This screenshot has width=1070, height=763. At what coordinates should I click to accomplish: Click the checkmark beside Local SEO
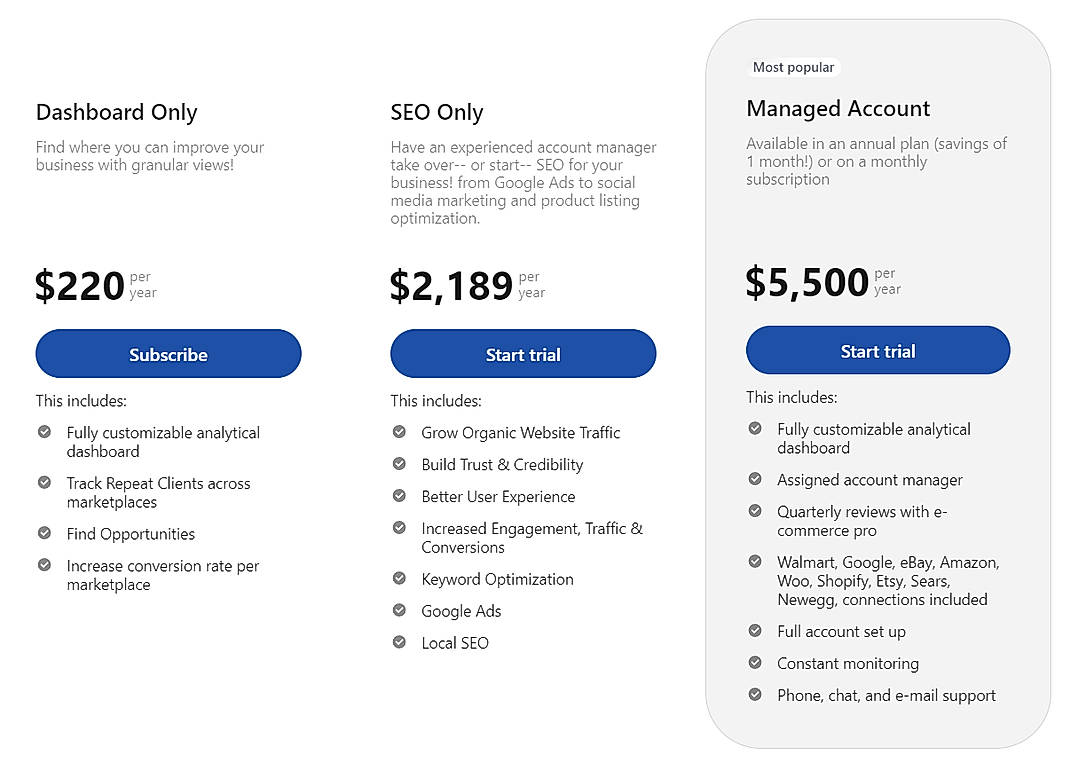pos(399,643)
